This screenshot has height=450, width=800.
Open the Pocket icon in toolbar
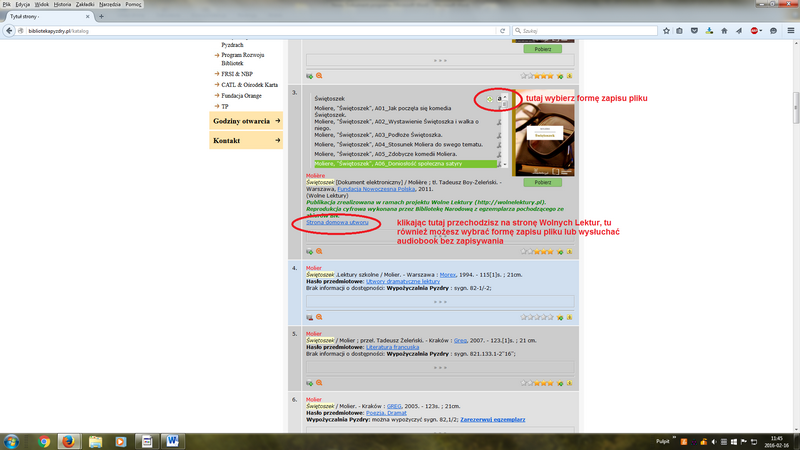(x=696, y=31)
